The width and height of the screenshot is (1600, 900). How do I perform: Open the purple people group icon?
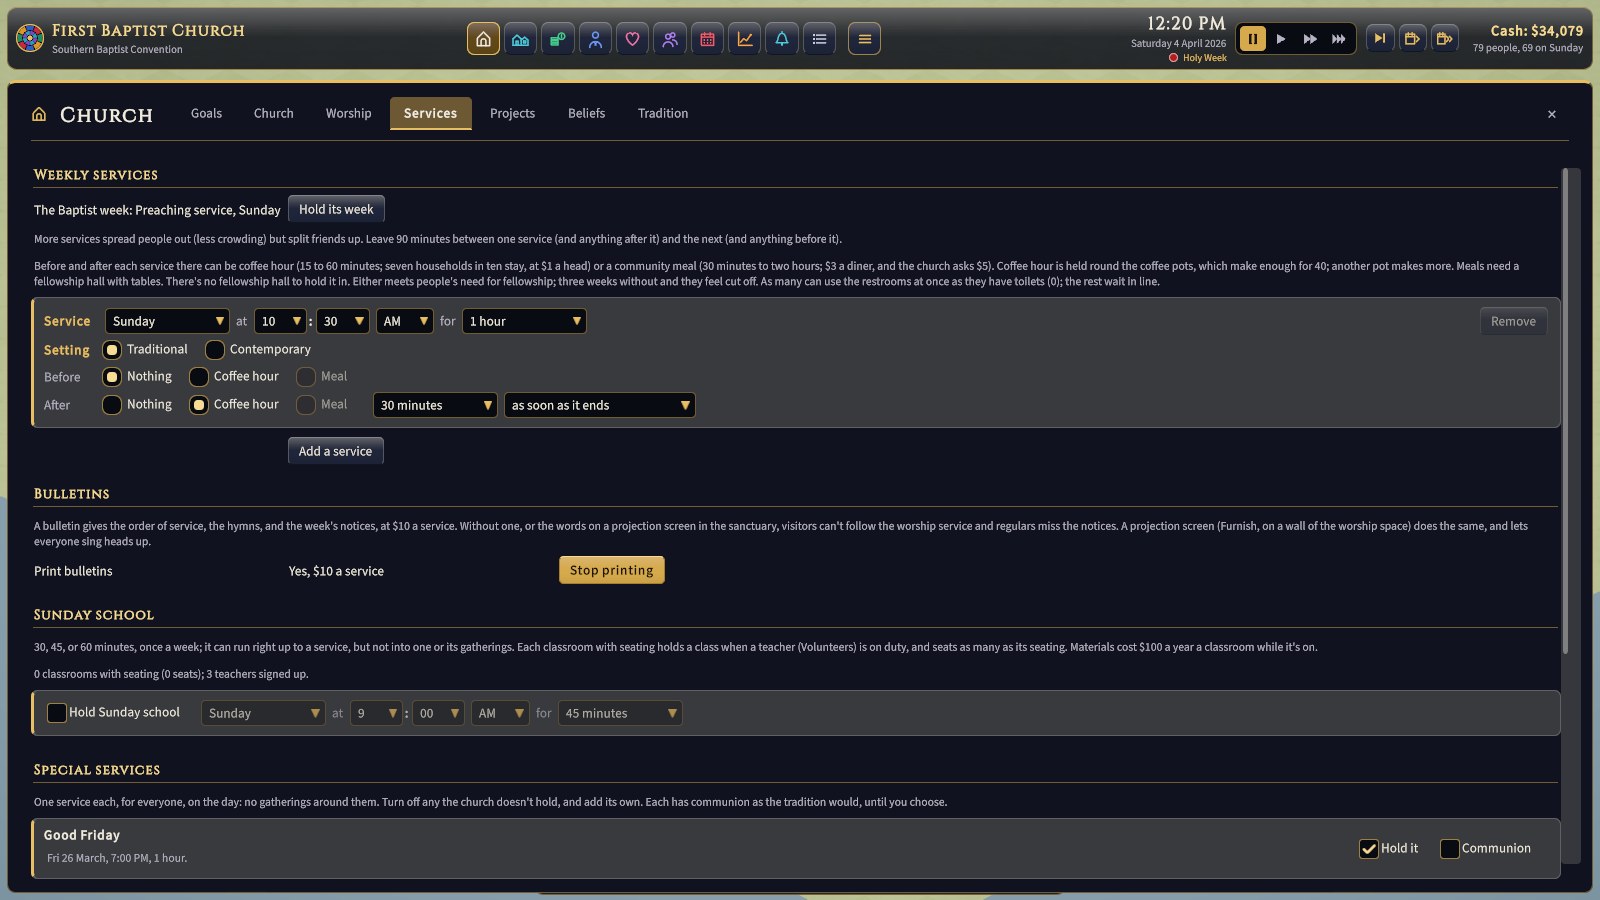coord(670,39)
